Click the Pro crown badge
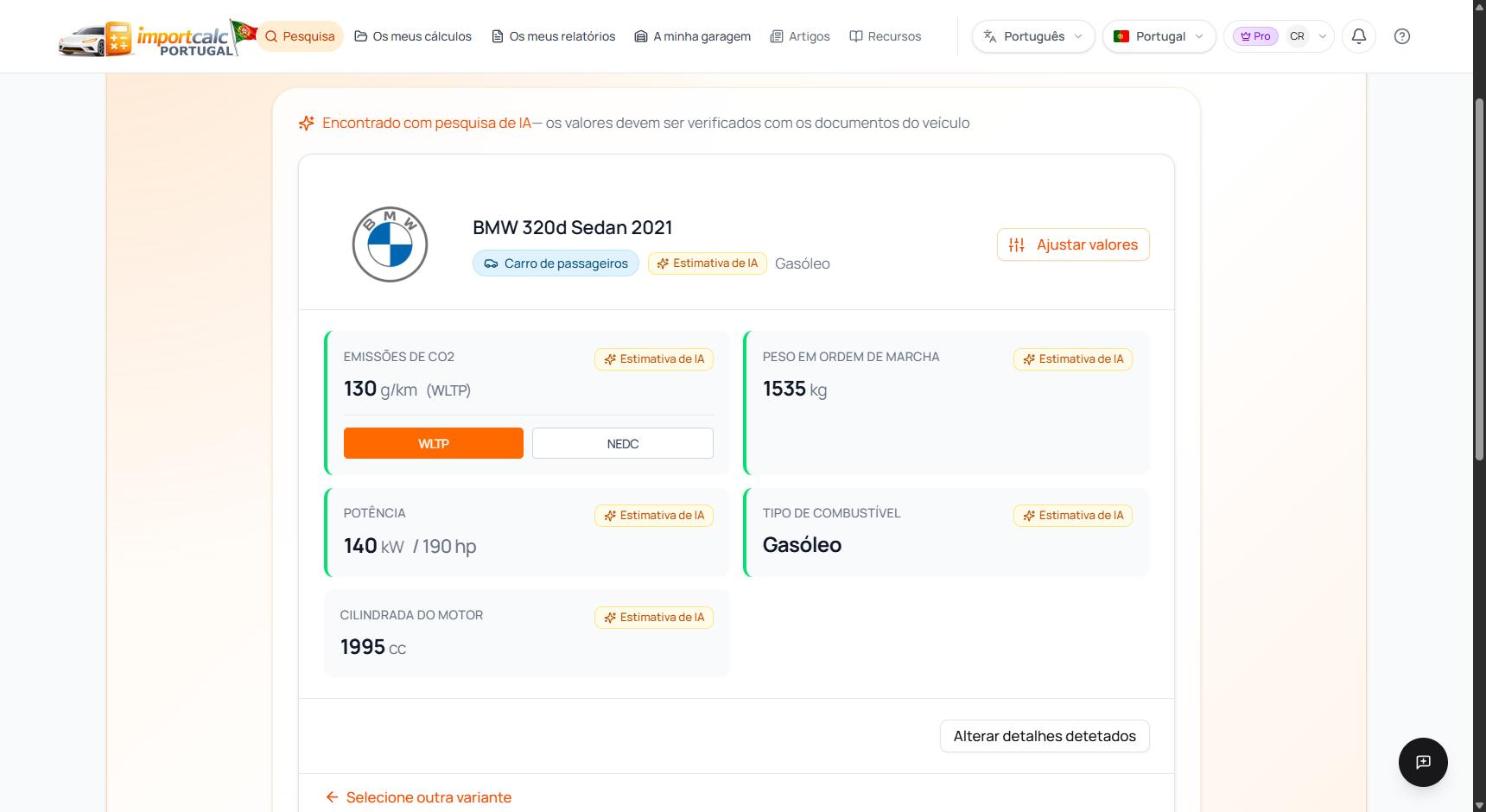Image resolution: width=1486 pixels, height=812 pixels. tap(1255, 36)
